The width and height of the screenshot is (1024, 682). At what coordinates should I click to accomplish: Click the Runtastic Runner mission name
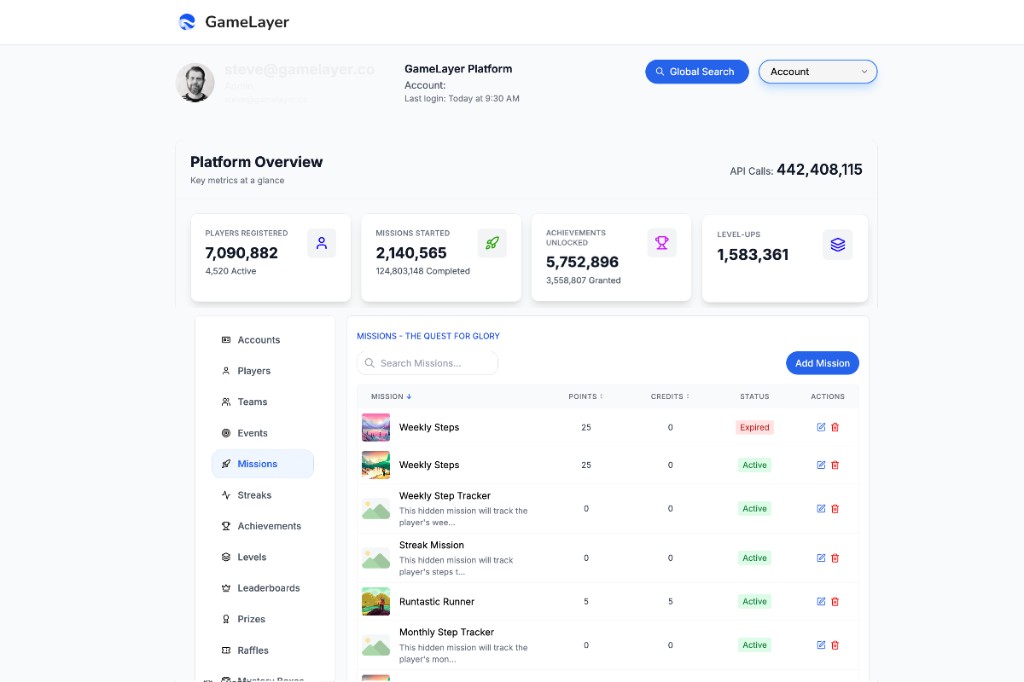pyautogui.click(x=437, y=602)
